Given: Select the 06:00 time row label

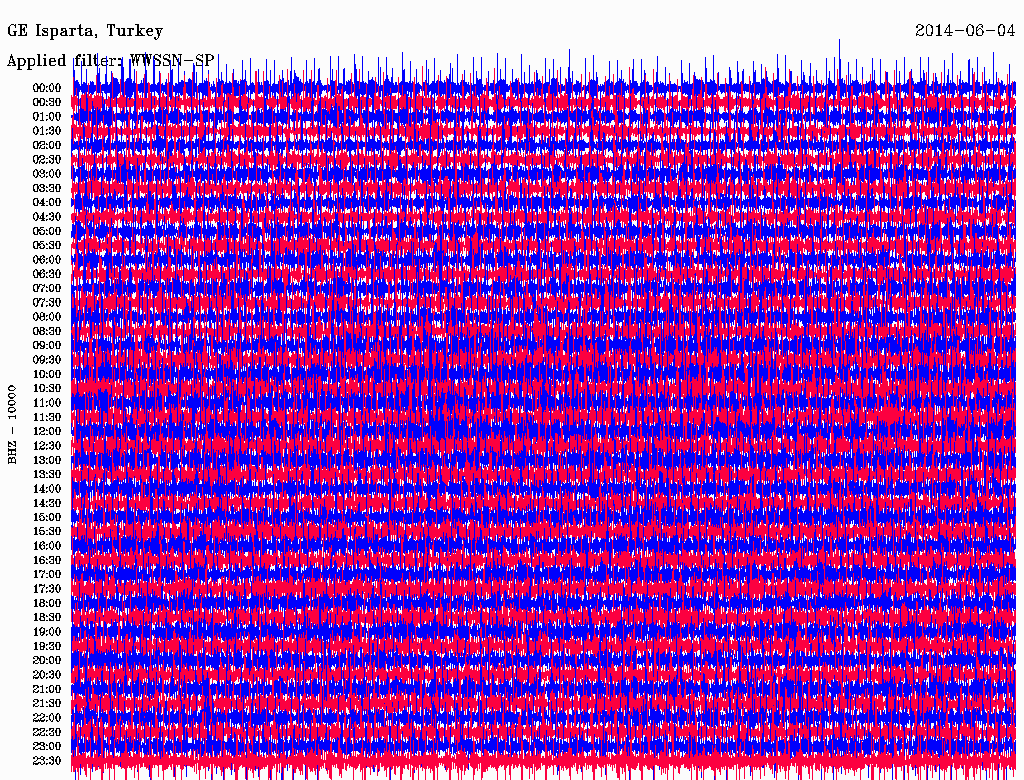Looking at the screenshot, I should 47,259.
